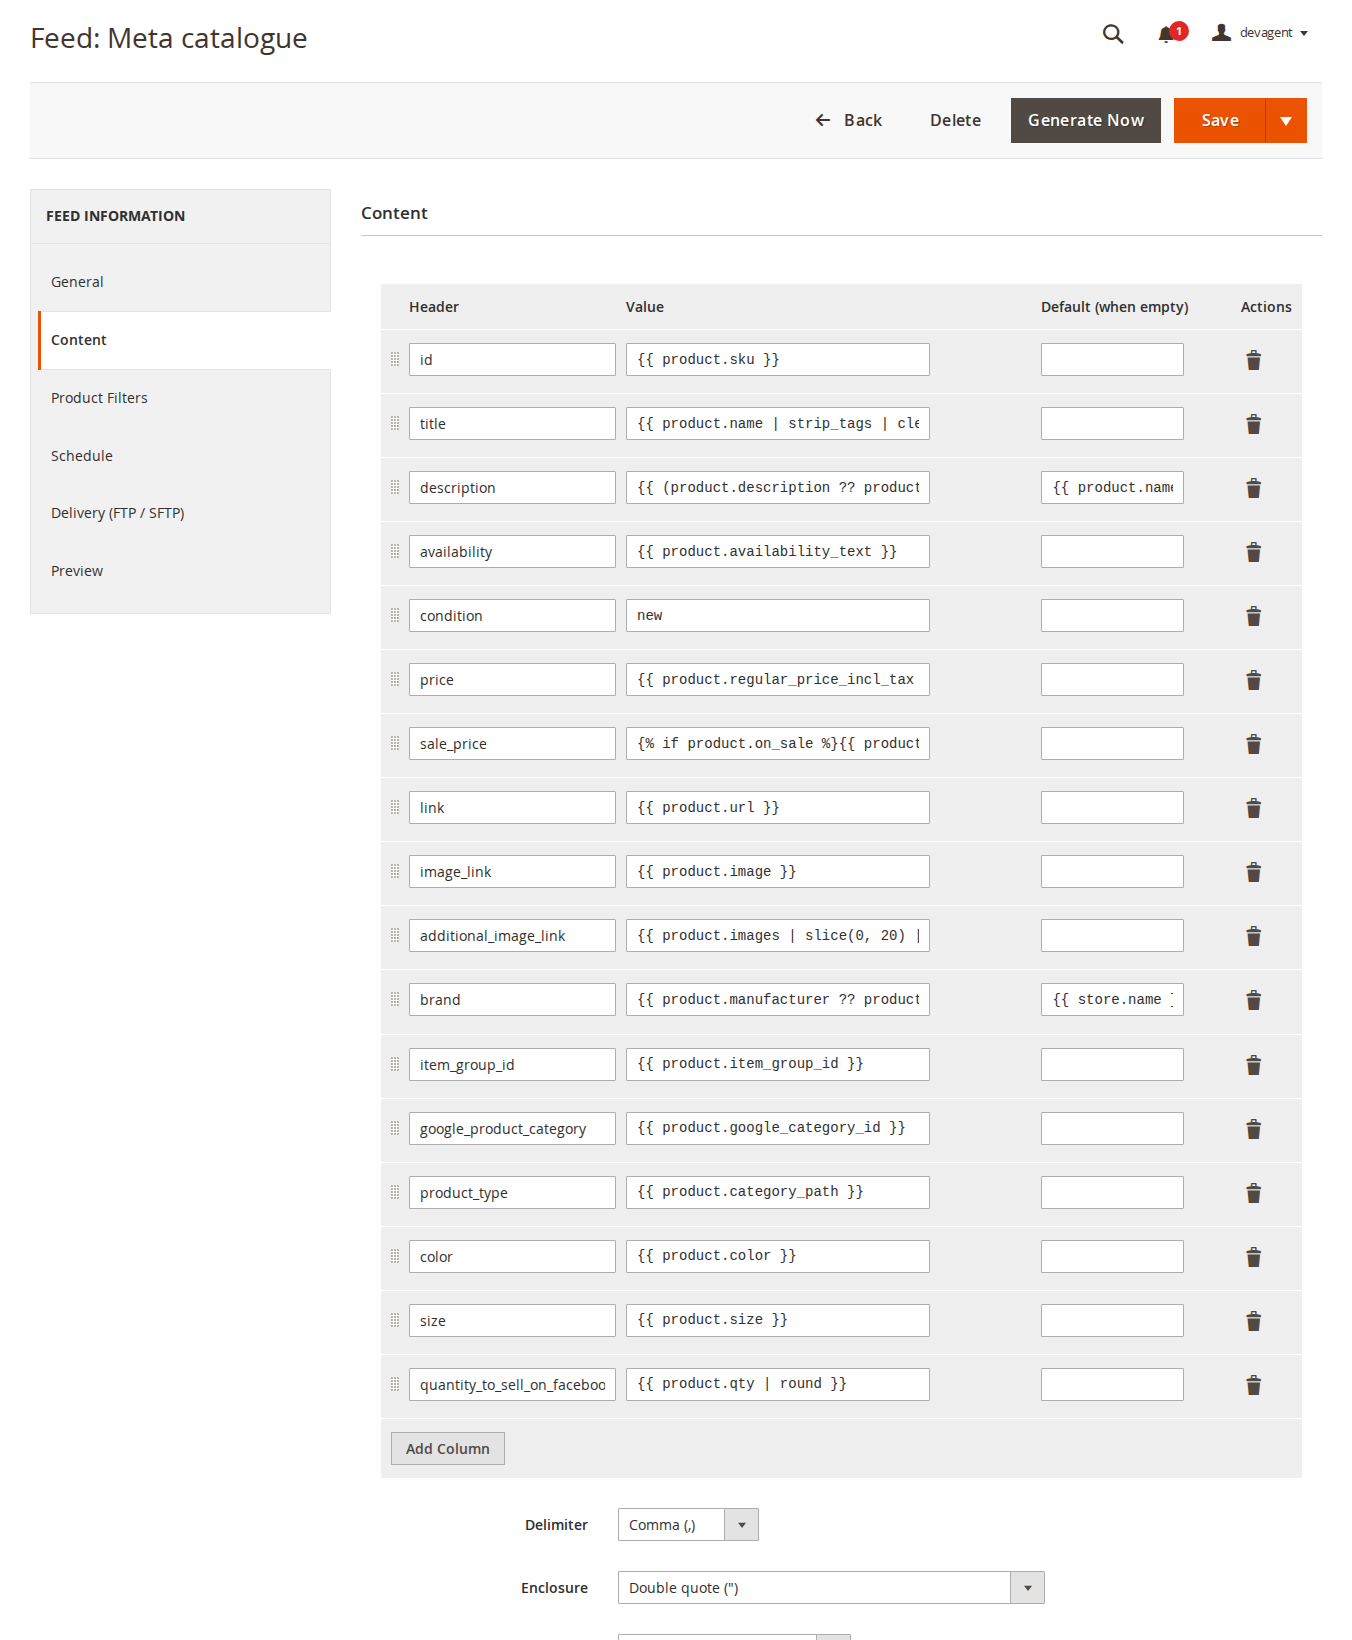Delete the image_link row
This screenshot has height=1640, width=1352.
click(1253, 872)
